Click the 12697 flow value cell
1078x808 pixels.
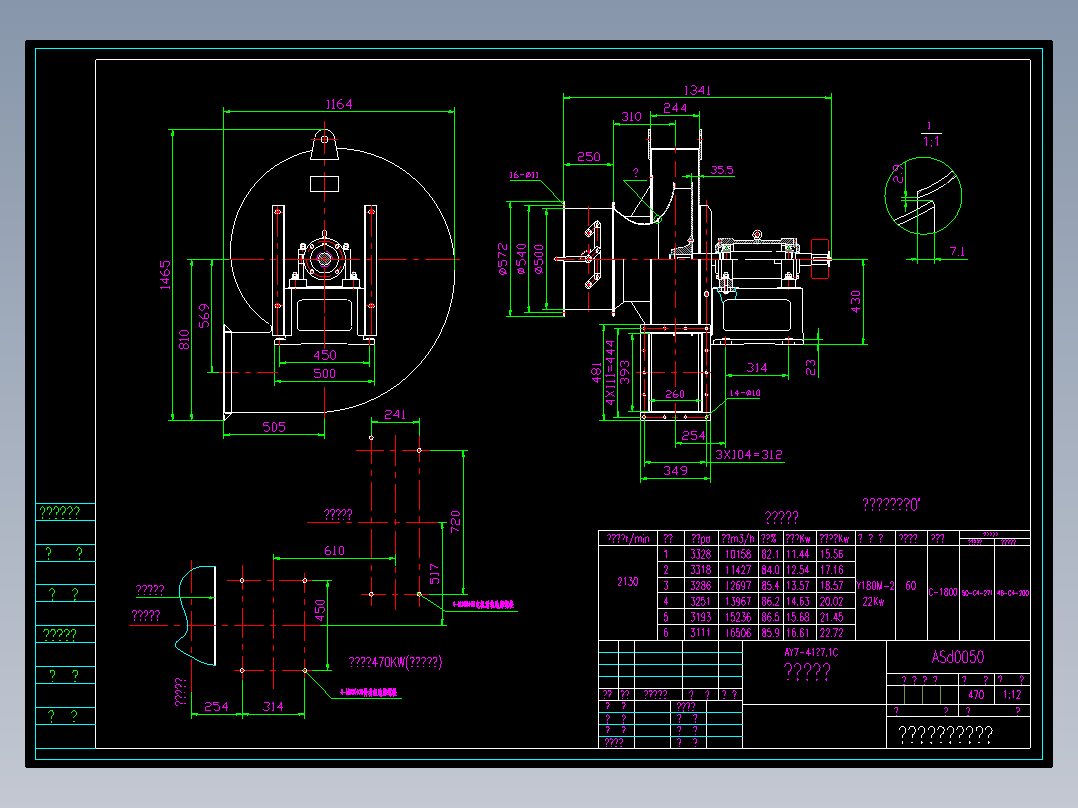[738, 586]
